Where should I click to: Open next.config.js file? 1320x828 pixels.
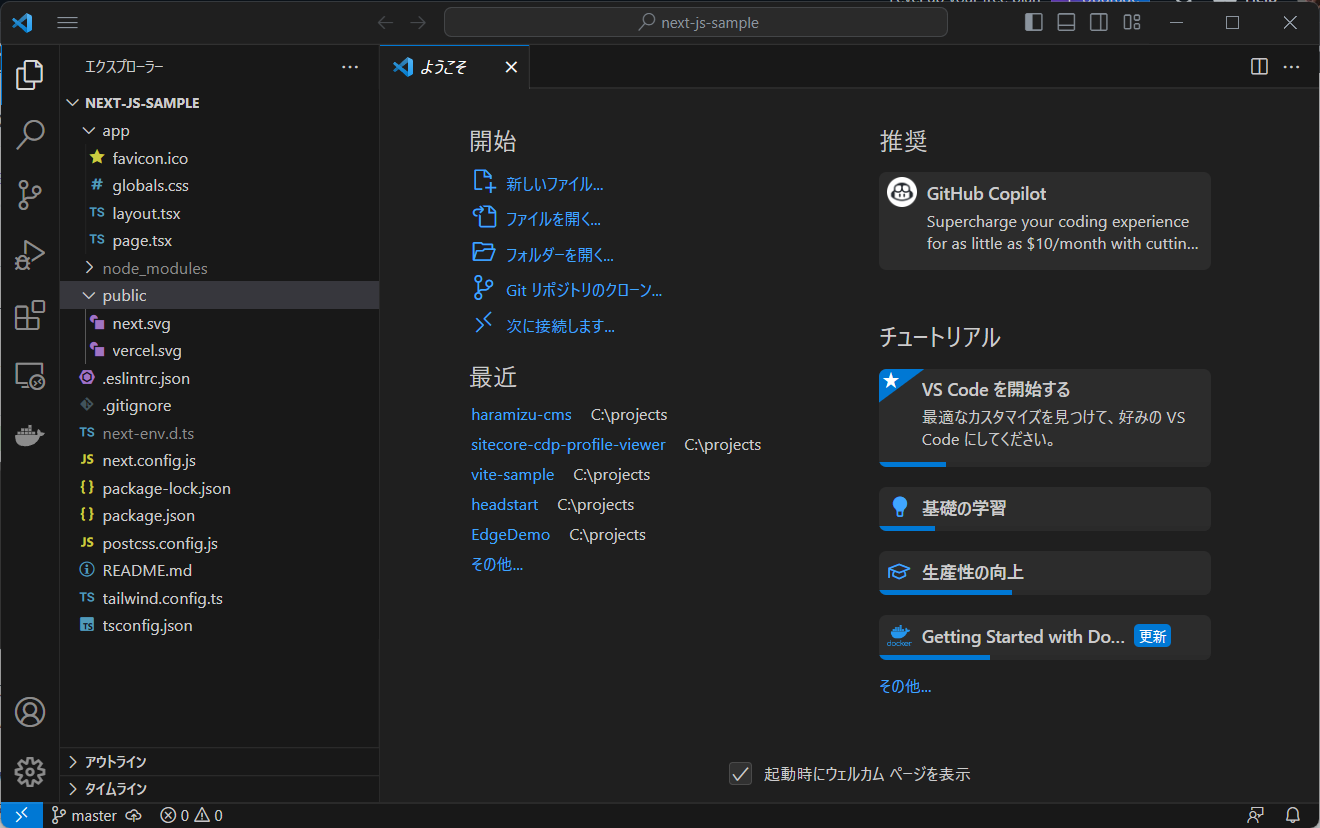219,460
